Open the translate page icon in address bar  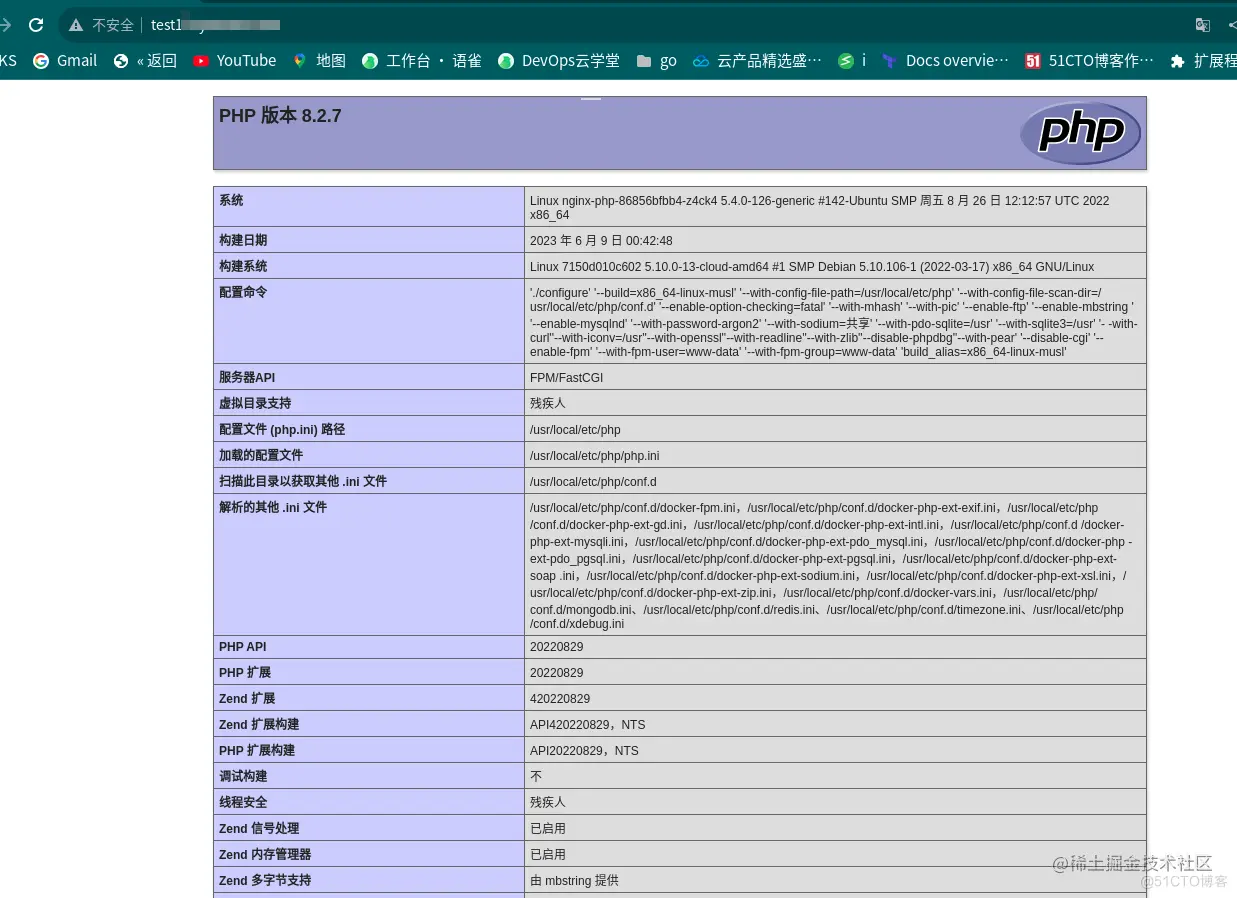1202,25
